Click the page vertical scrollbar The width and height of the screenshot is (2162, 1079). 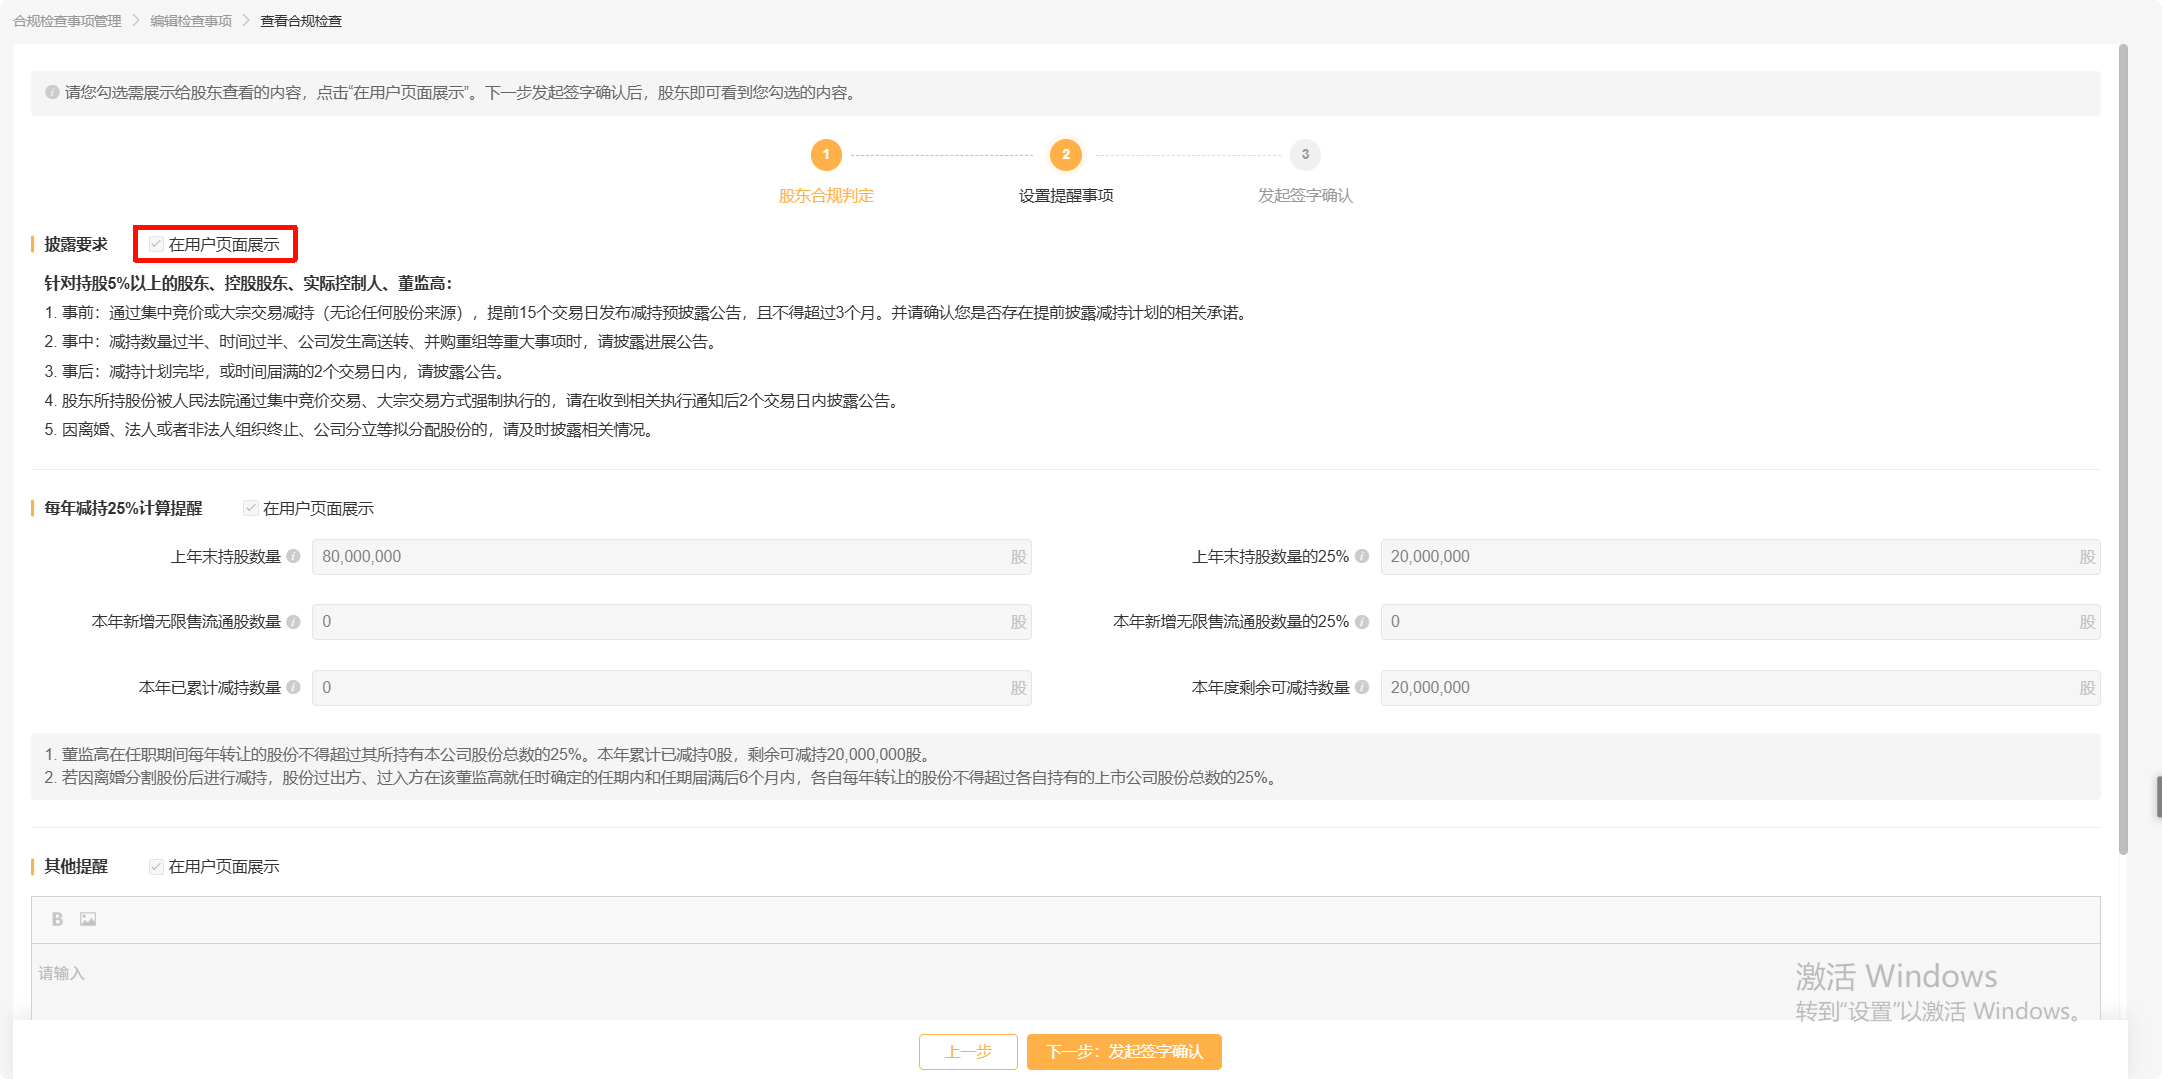[x=2123, y=450]
